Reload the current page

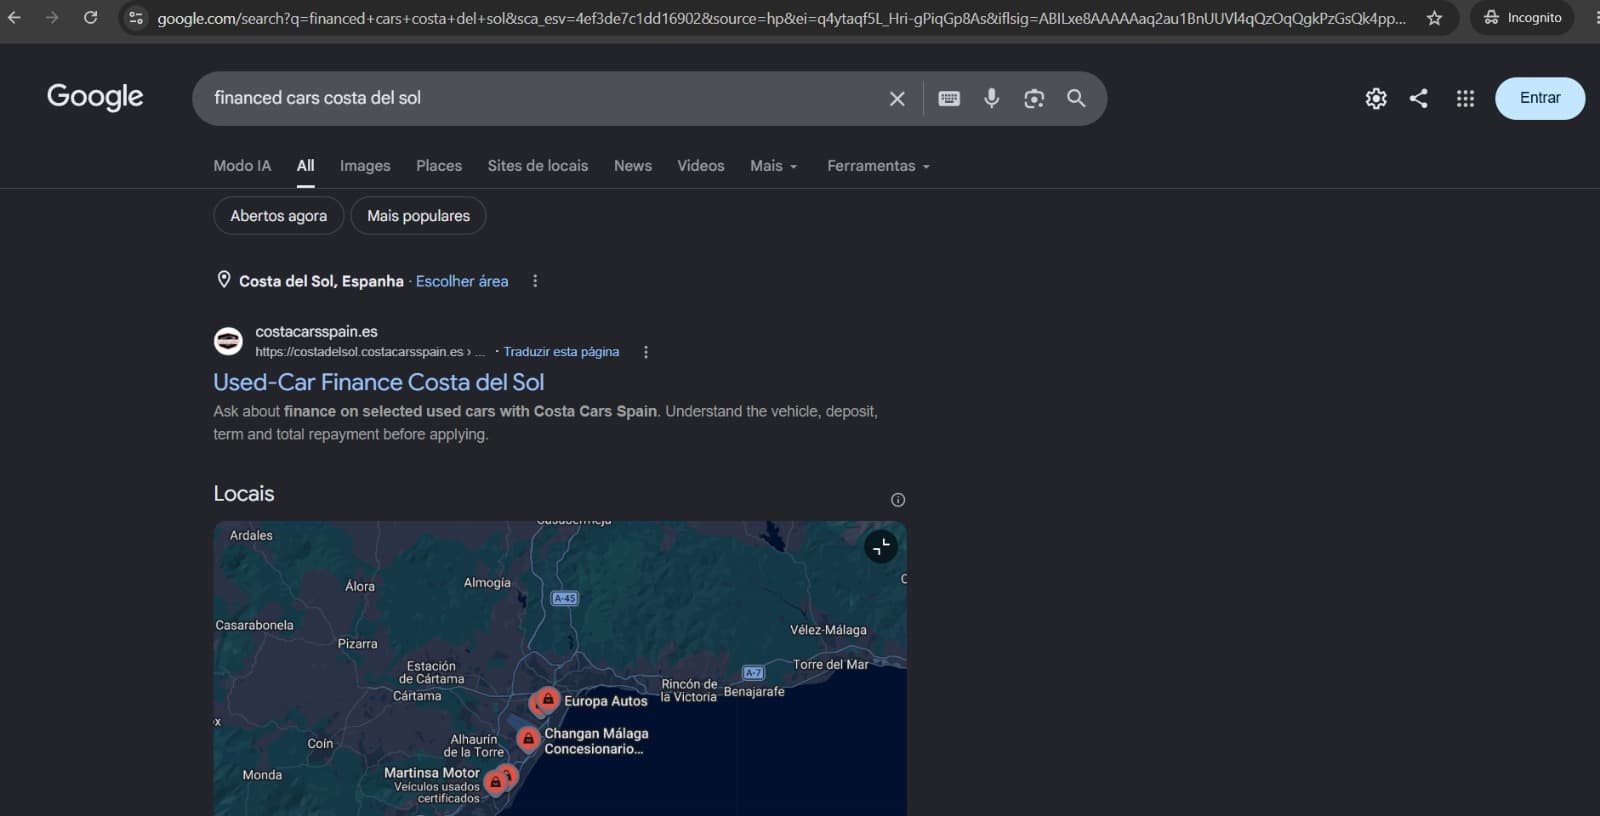90,18
